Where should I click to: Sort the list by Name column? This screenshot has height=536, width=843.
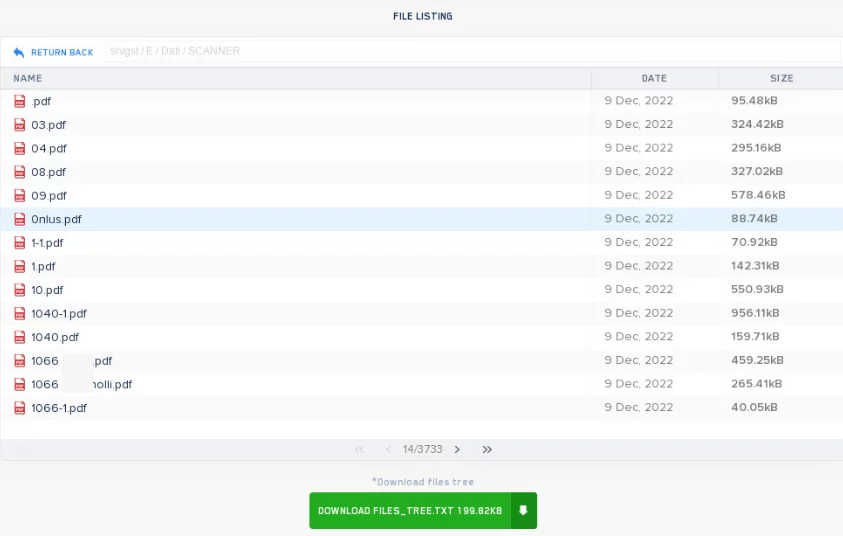pyautogui.click(x=28, y=78)
